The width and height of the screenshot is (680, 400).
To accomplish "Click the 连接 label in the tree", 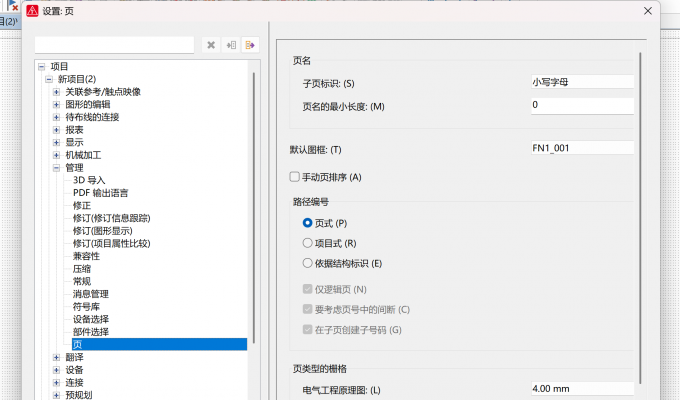I will click(74, 383).
